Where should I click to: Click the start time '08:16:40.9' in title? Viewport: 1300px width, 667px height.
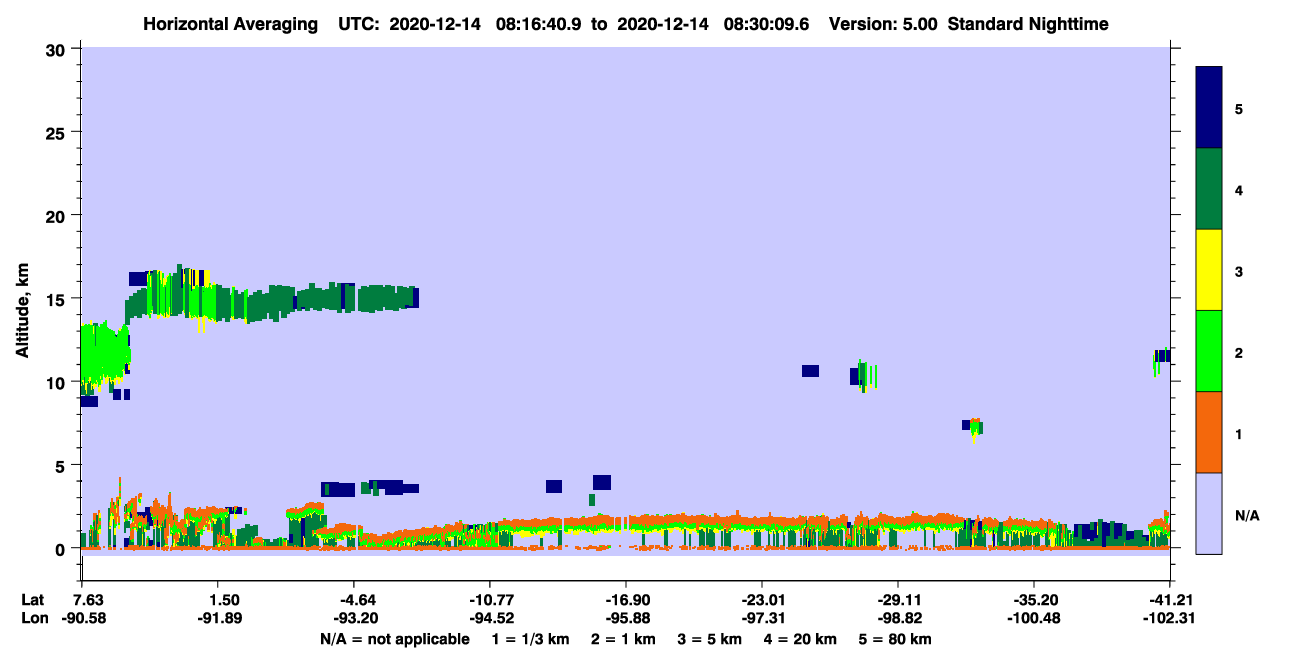pyautogui.click(x=539, y=24)
